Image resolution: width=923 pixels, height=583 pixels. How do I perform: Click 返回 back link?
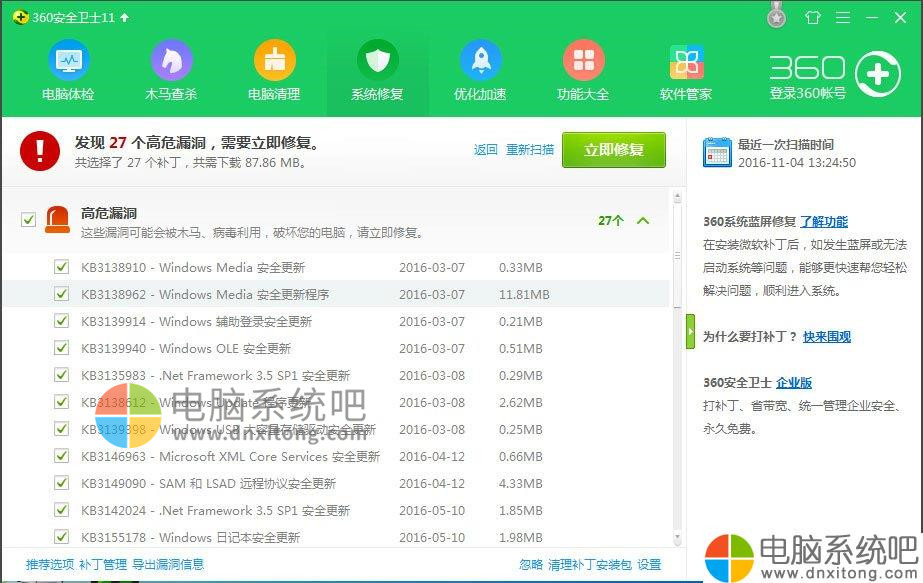coord(486,150)
